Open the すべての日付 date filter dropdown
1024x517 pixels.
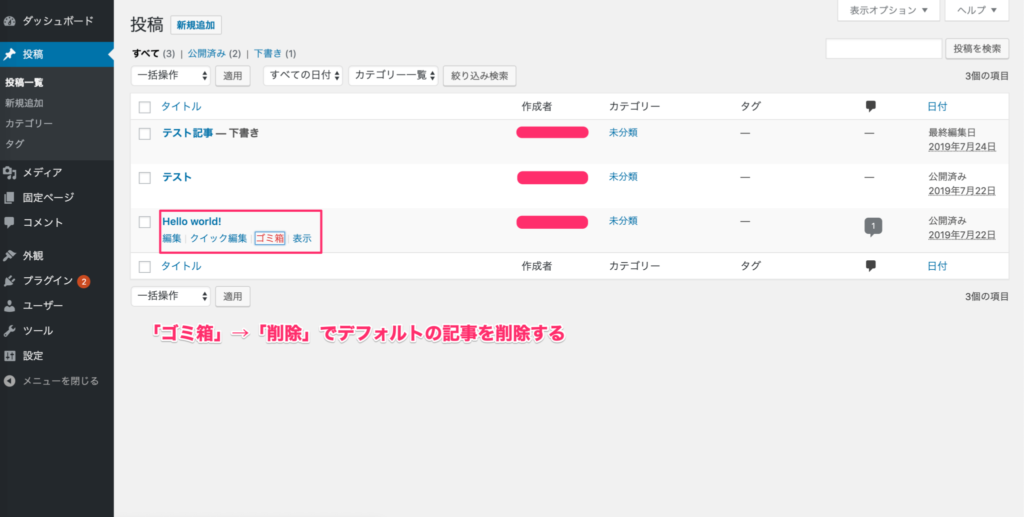point(304,76)
